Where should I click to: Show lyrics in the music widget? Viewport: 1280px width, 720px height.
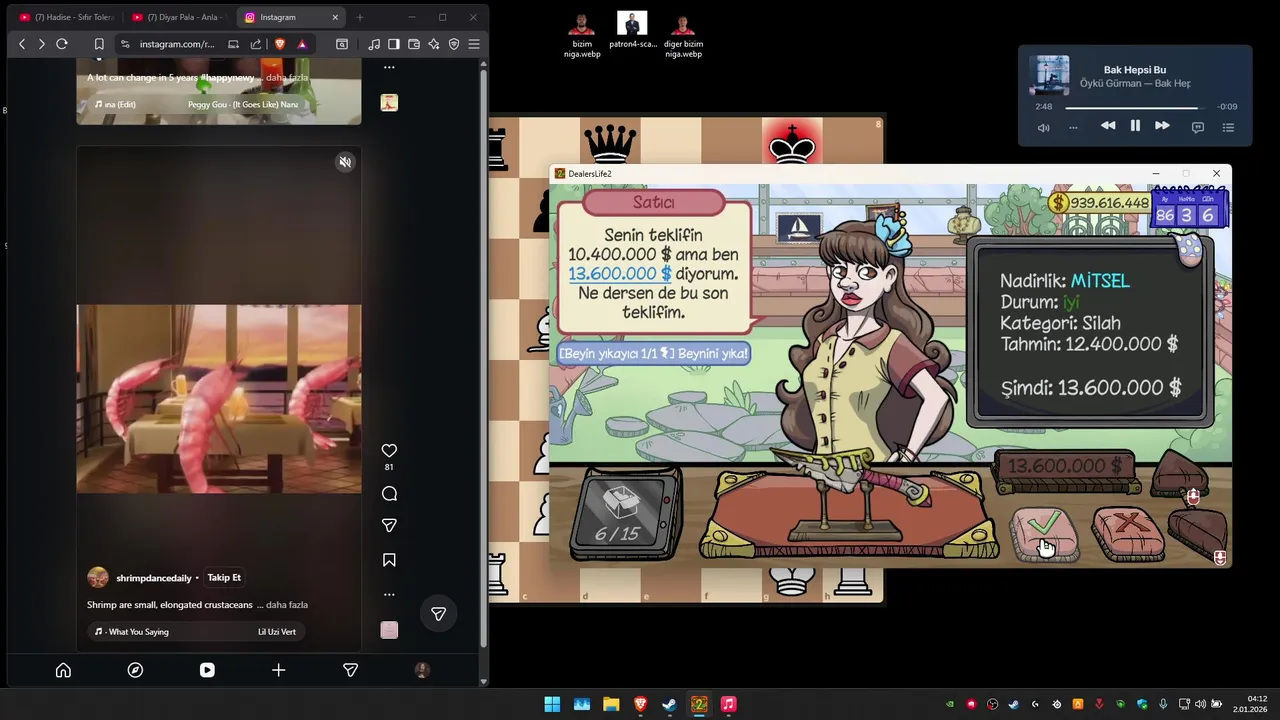click(x=1198, y=127)
